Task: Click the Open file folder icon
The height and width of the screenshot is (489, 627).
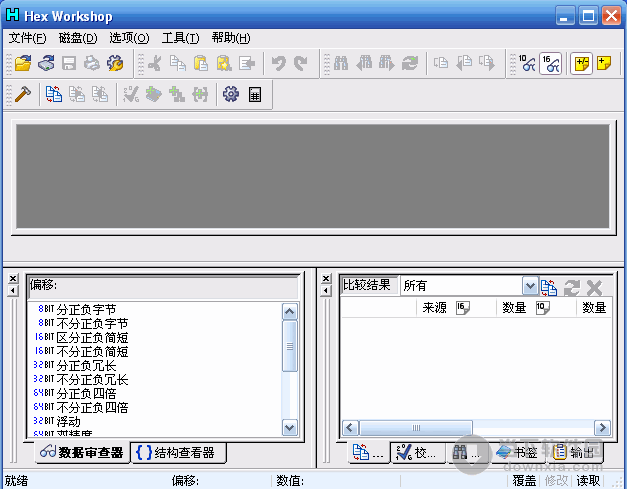Action: coord(23,63)
